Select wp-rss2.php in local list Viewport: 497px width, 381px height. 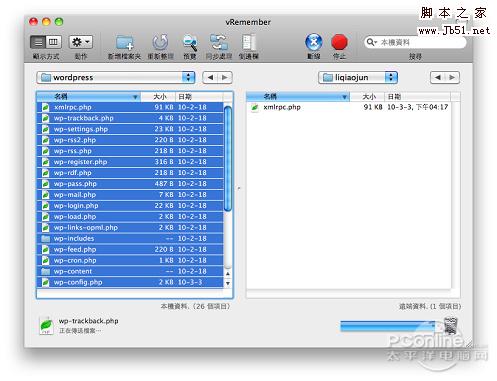(130, 140)
